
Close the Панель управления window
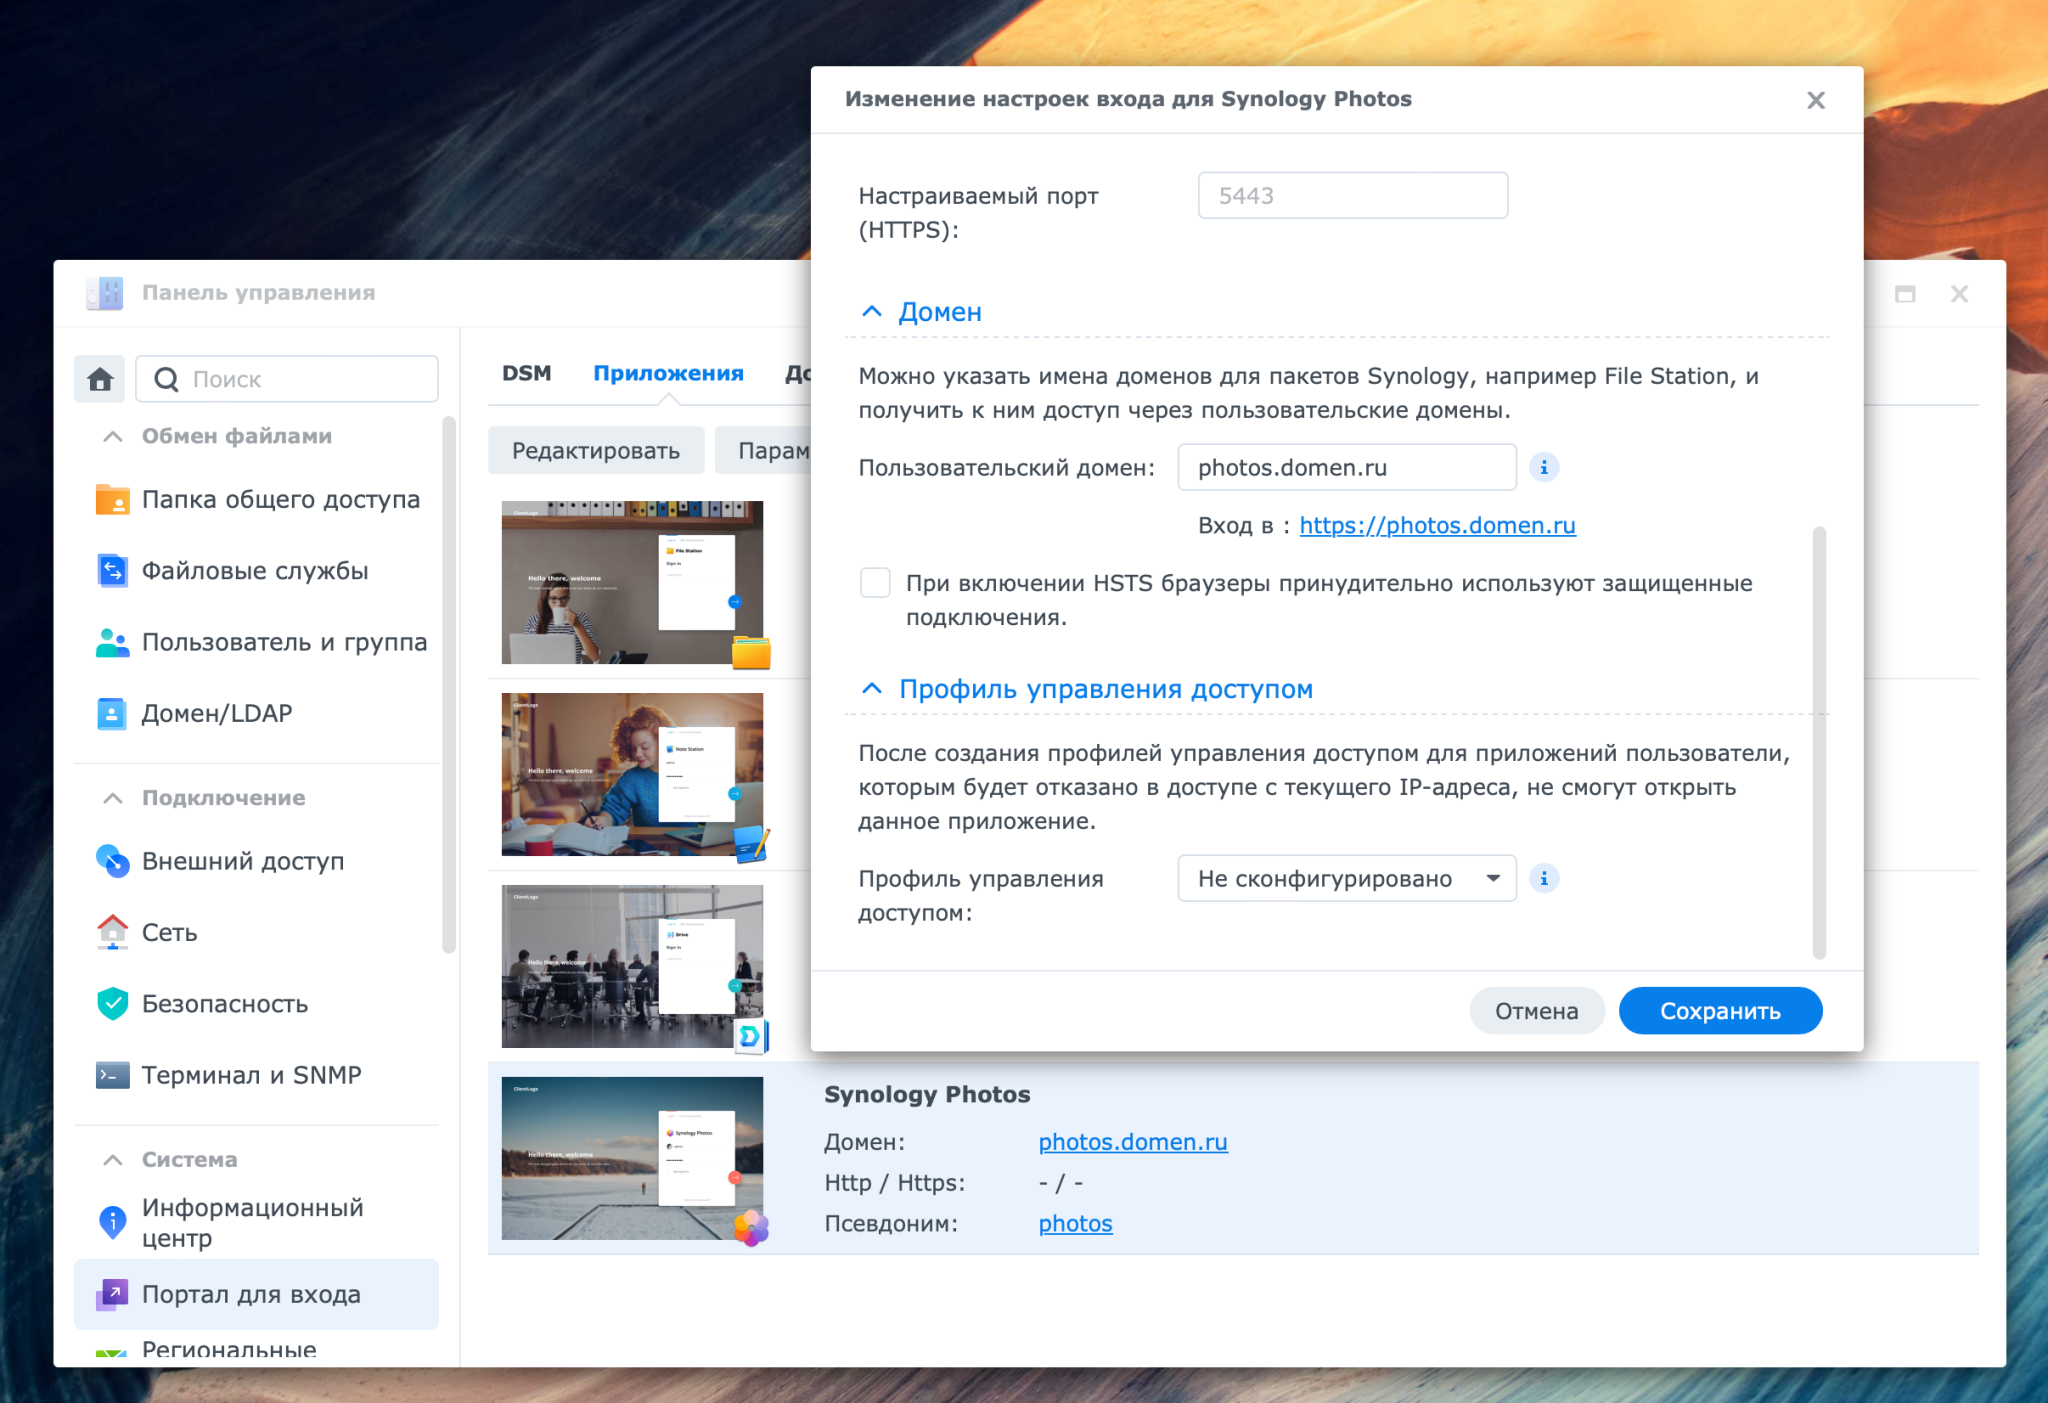tap(1959, 294)
